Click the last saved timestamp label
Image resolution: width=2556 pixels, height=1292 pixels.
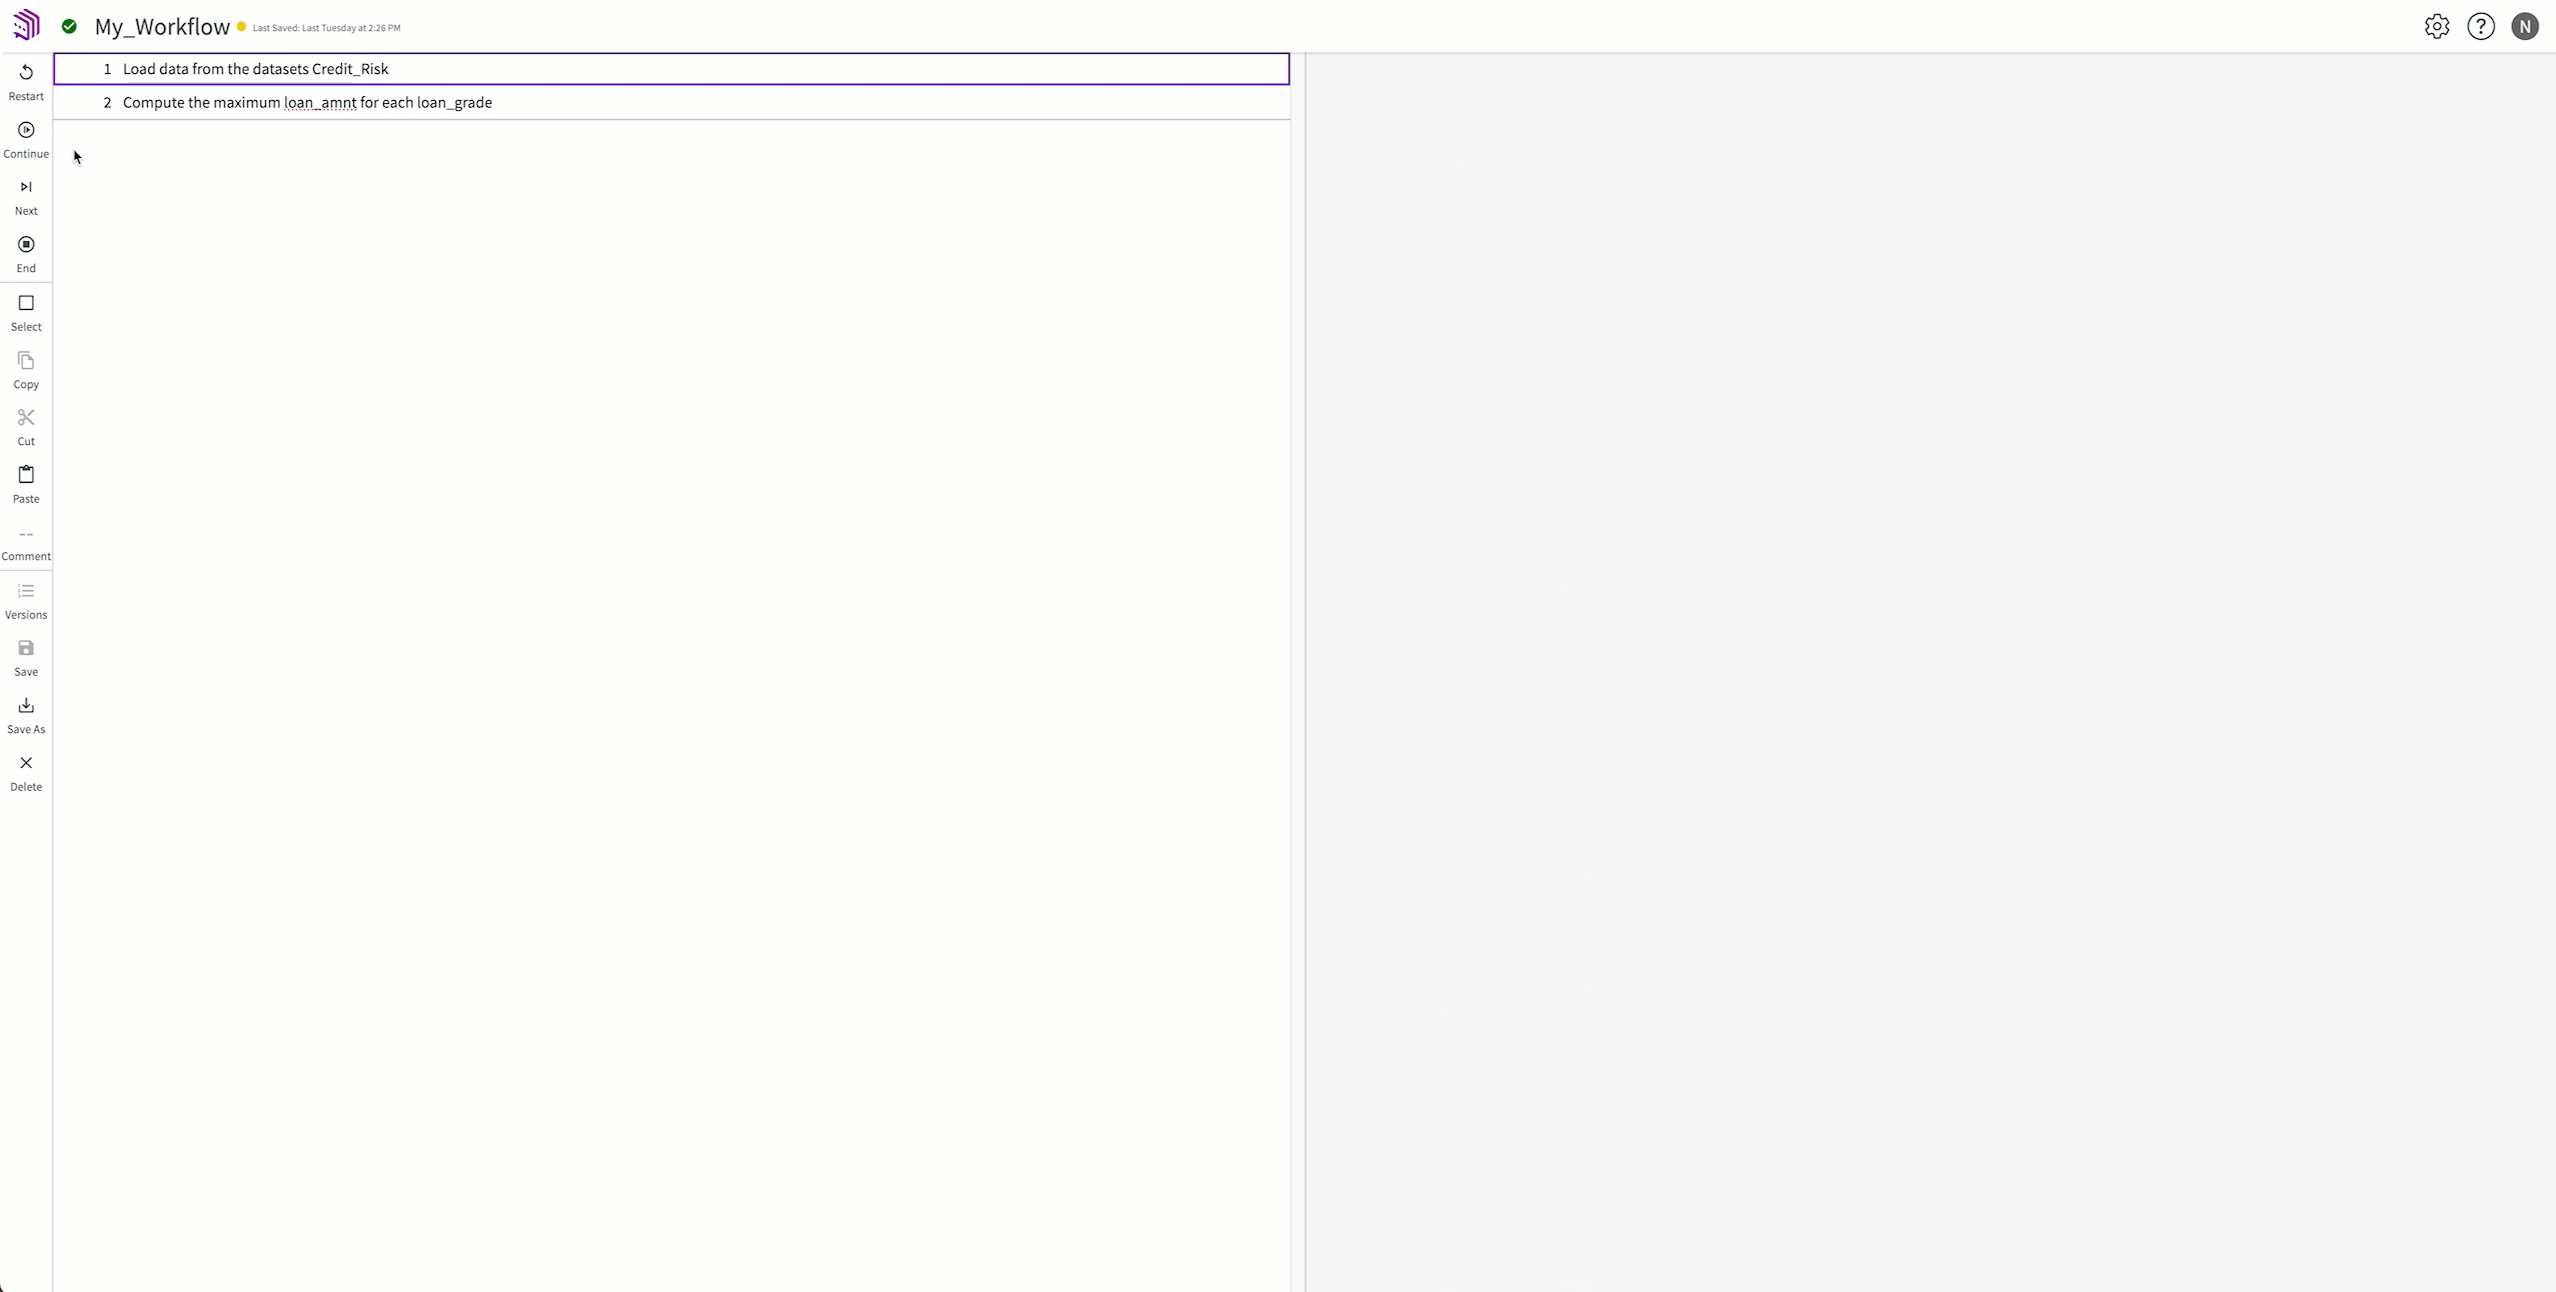[326, 28]
